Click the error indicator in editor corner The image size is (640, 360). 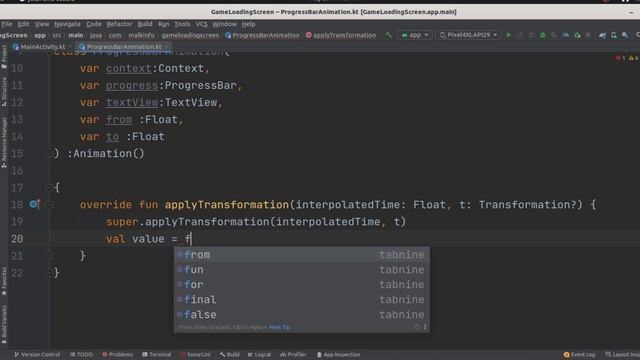(x=620, y=58)
